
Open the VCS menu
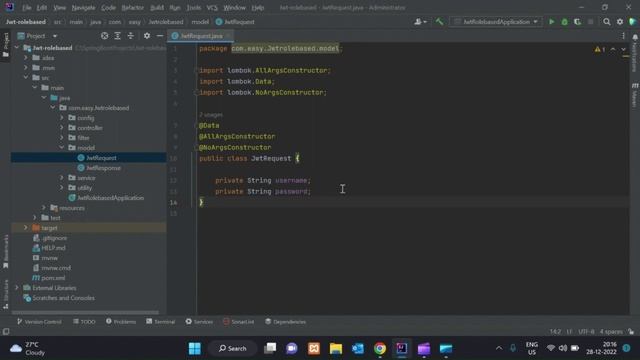tap(212, 8)
